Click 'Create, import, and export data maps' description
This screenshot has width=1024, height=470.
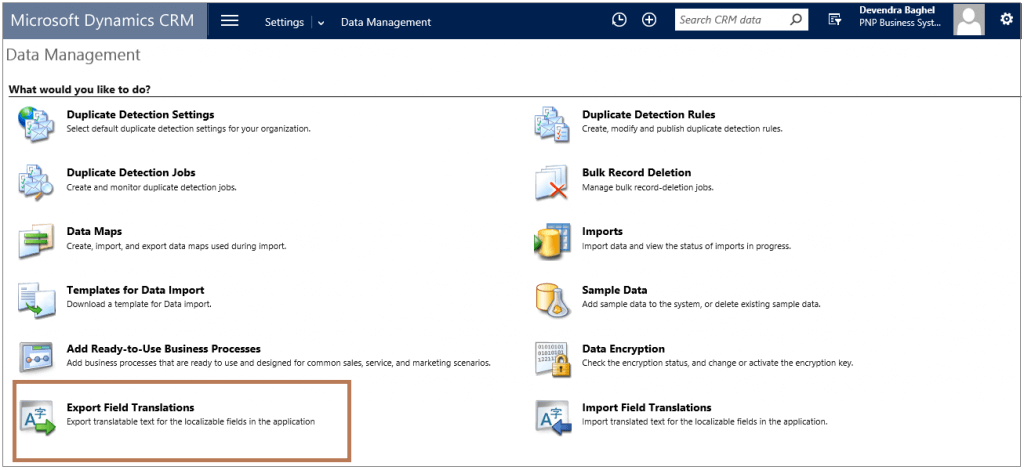pyautogui.click(x=176, y=247)
